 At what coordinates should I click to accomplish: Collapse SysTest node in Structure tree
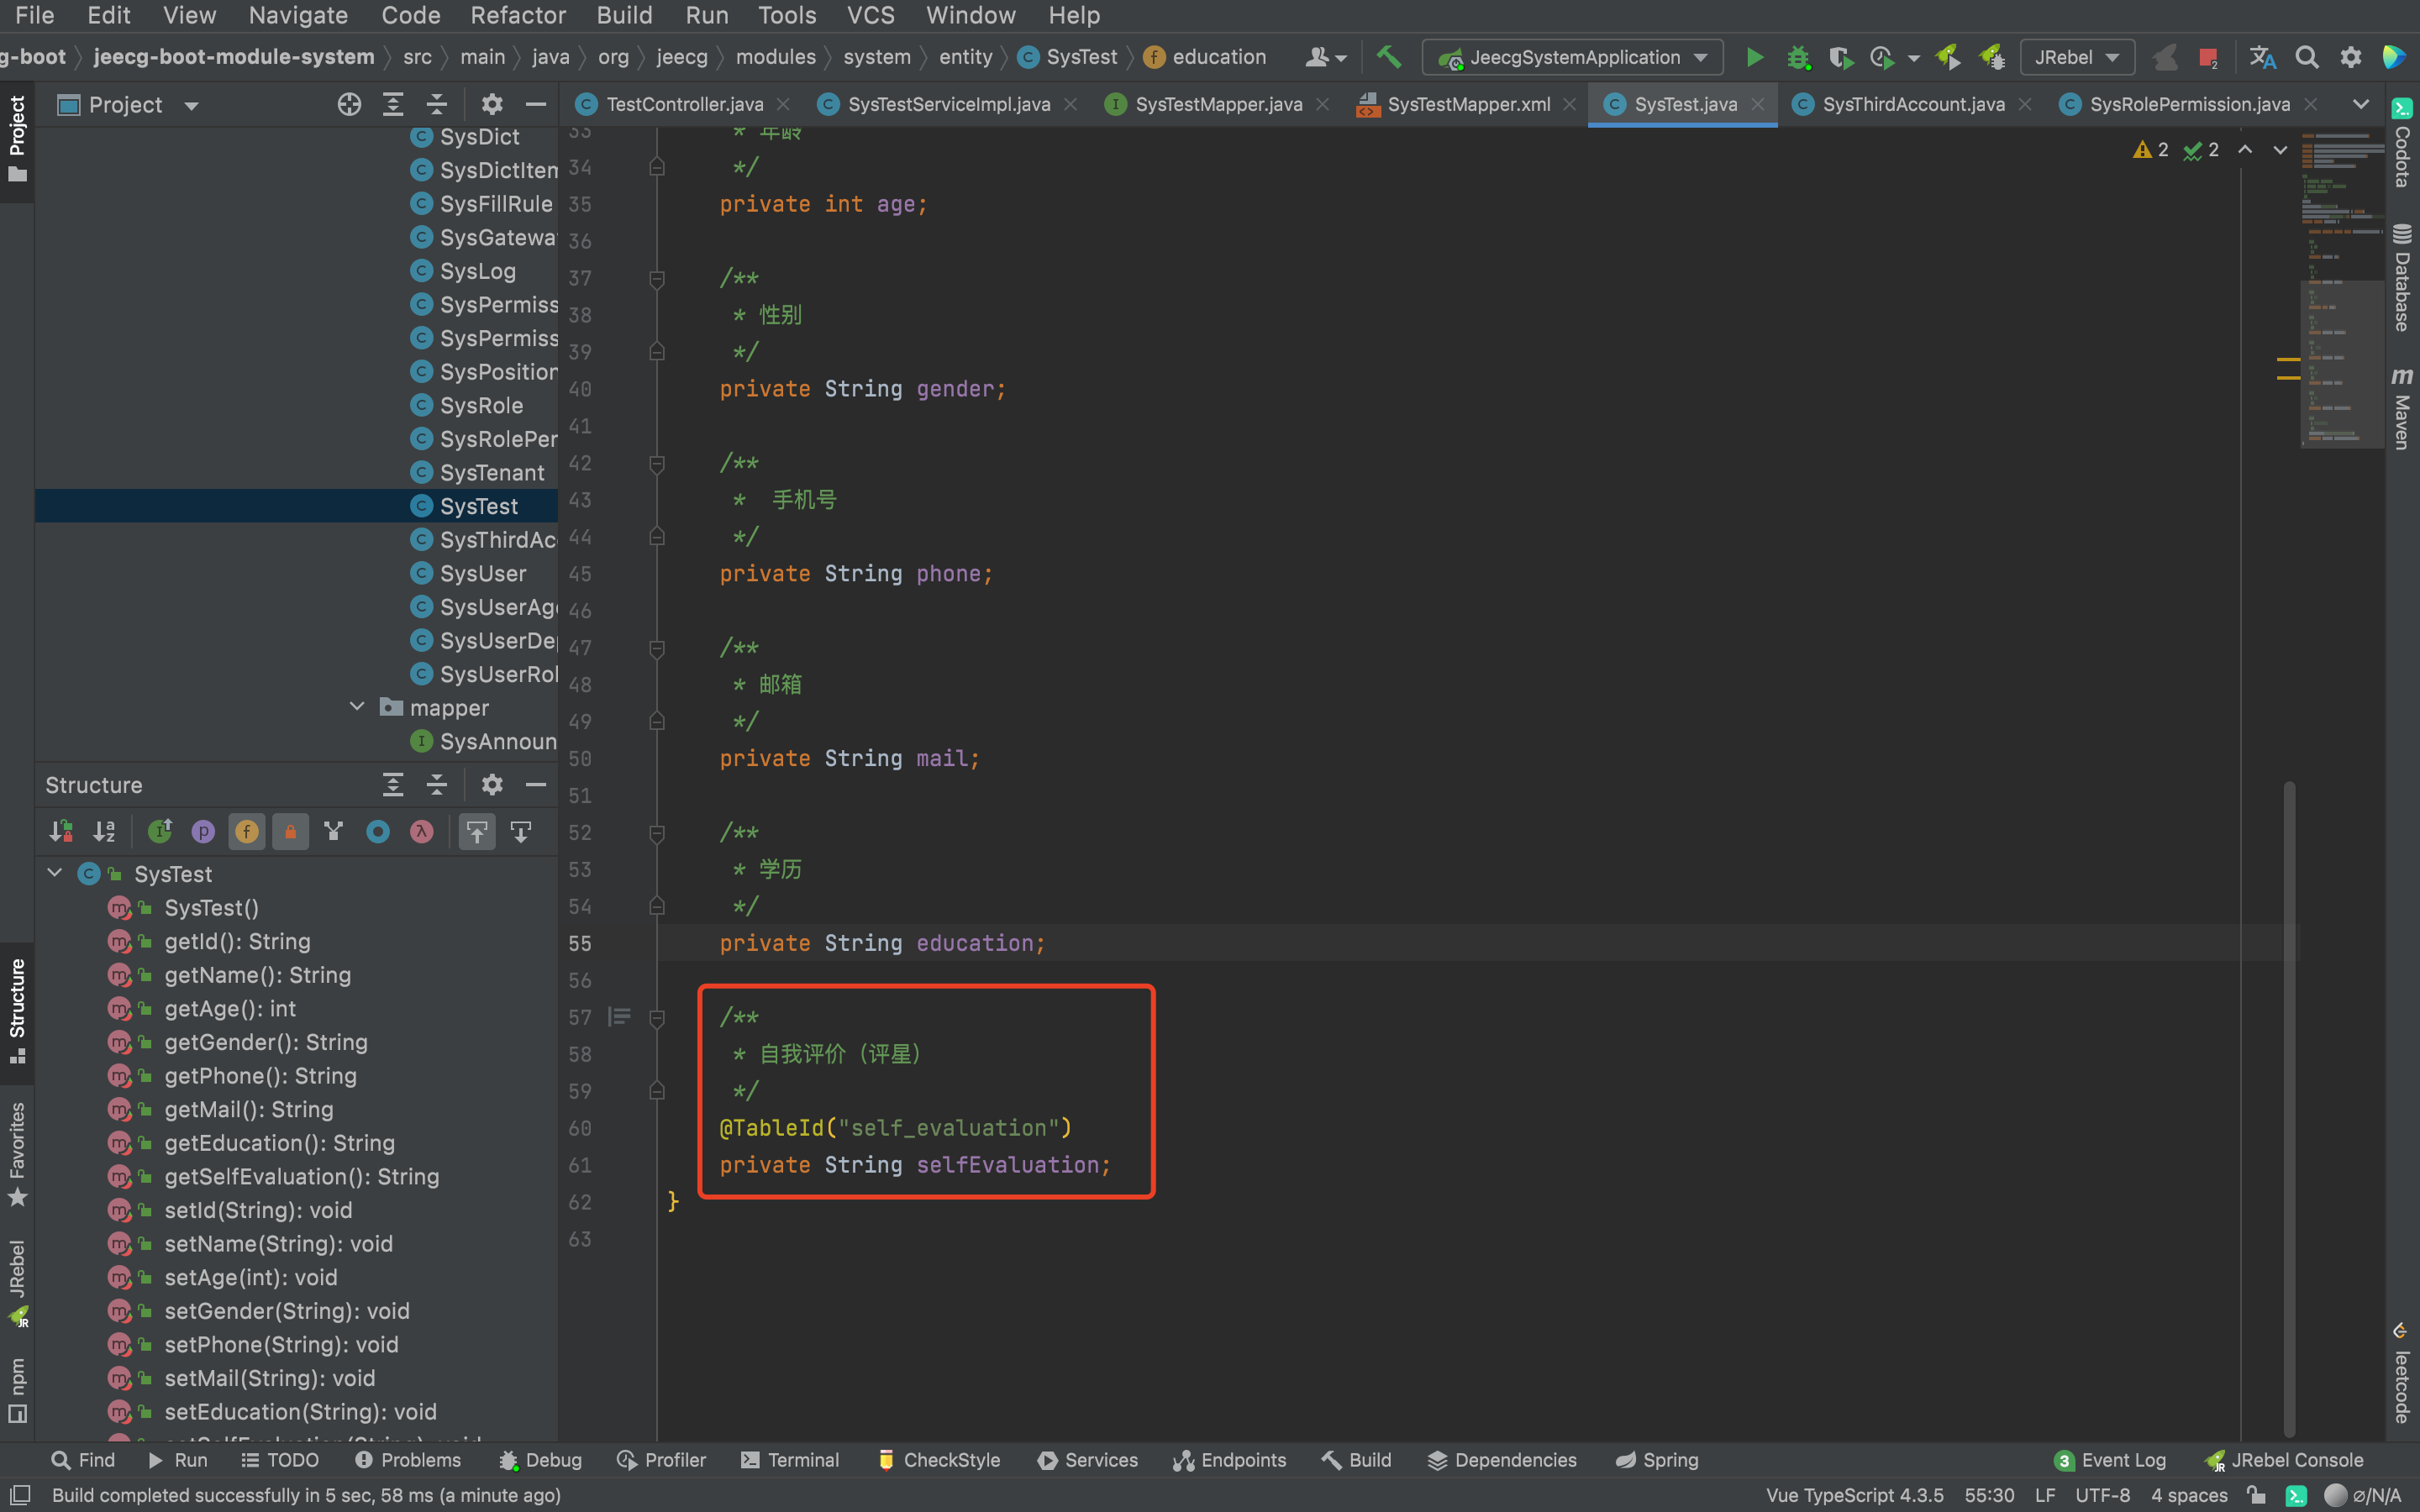[55, 873]
